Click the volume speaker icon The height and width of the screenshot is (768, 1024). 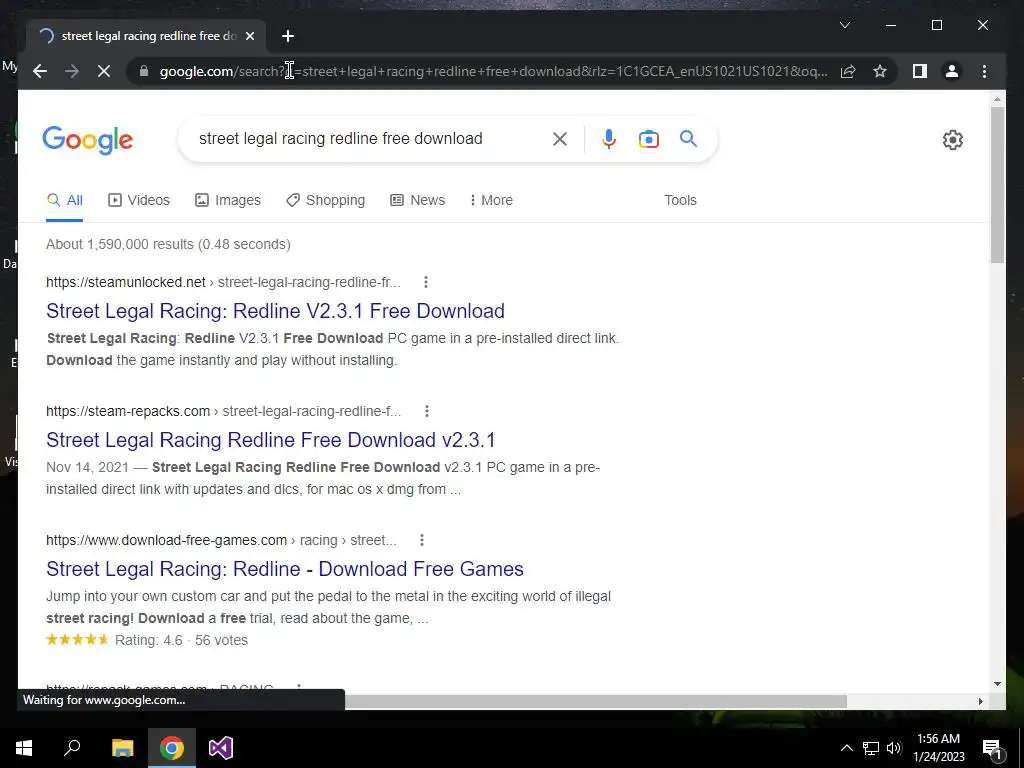tap(894, 748)
